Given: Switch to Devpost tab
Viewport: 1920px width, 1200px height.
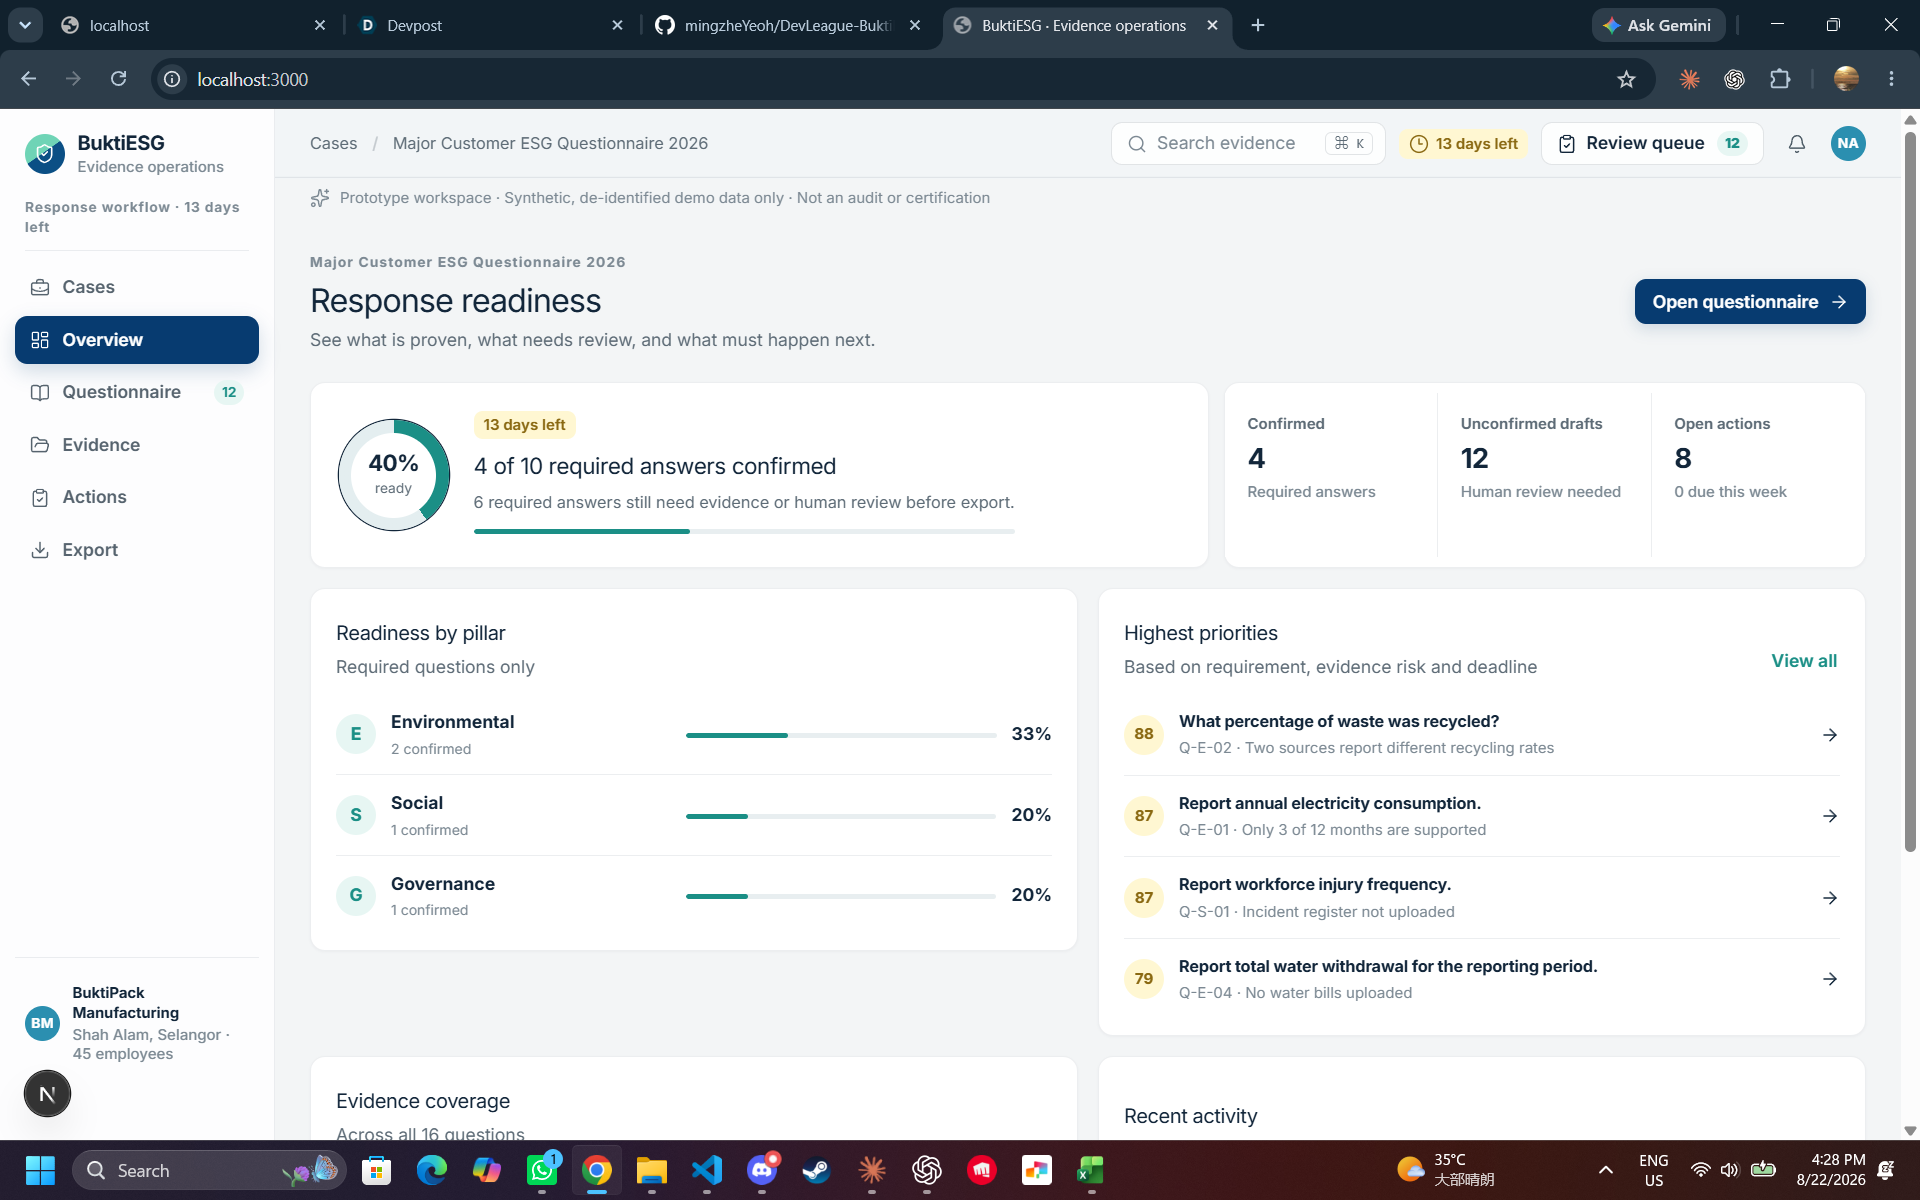Looking at the screenshot, I should [492, 25].
